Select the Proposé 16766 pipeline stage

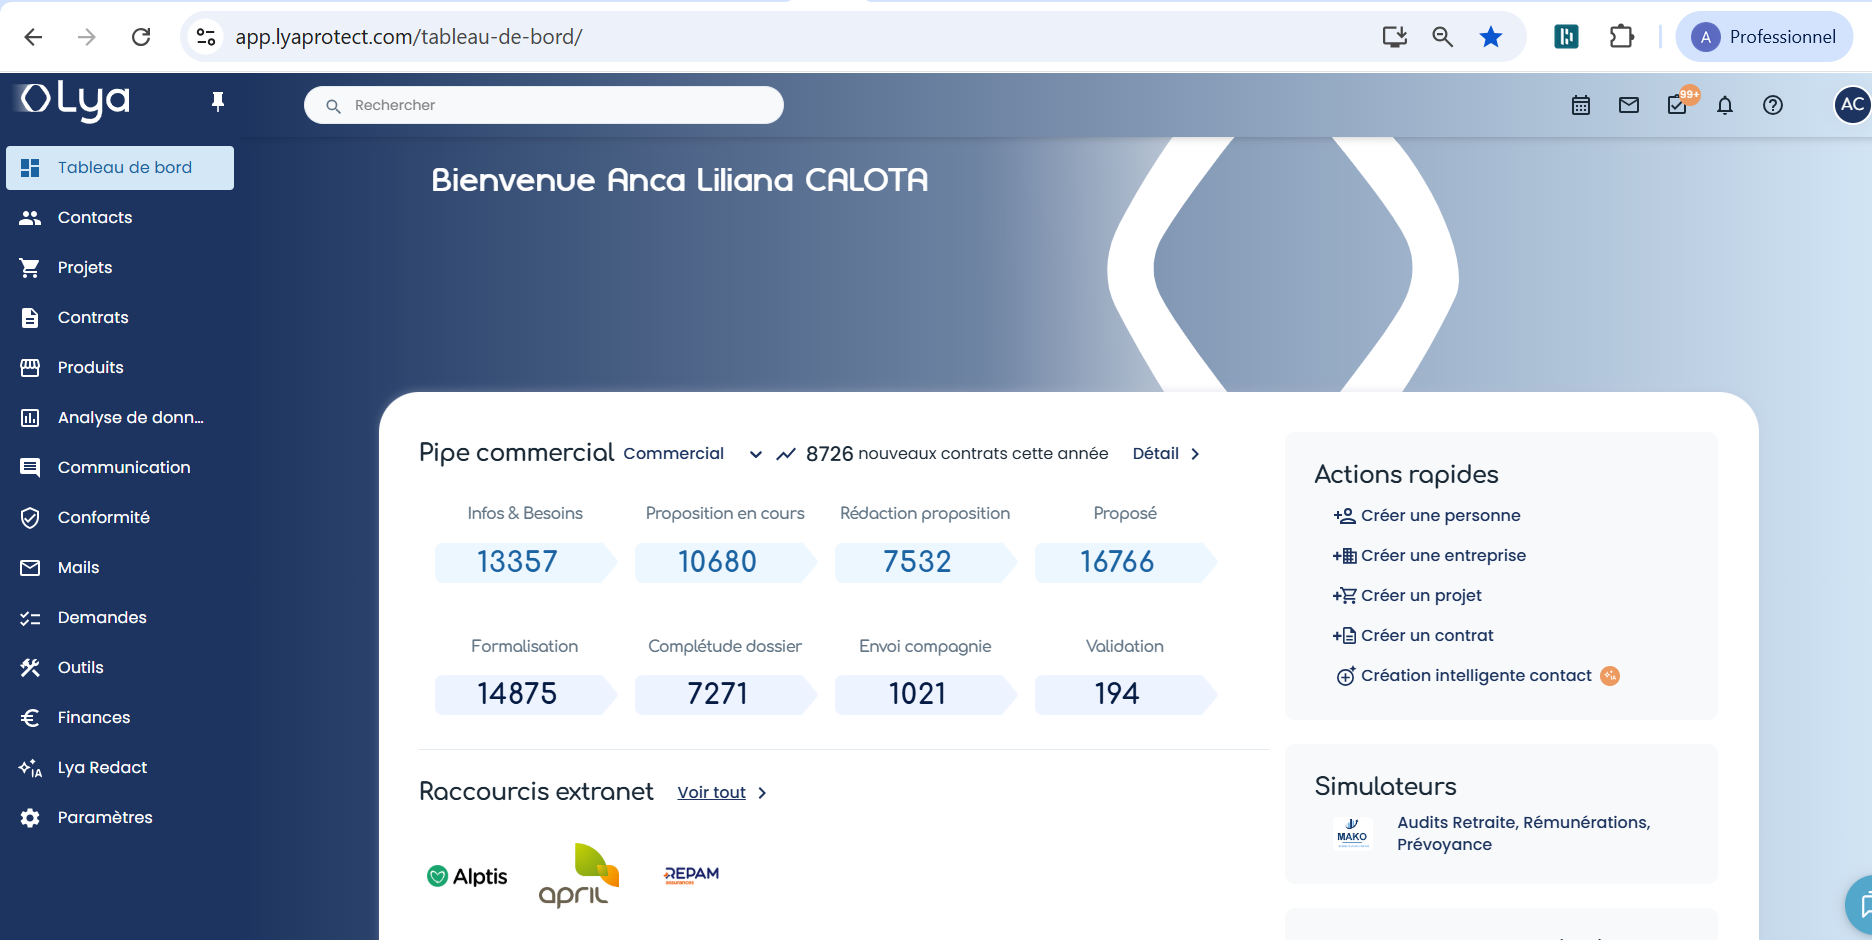pos(1117,562)
